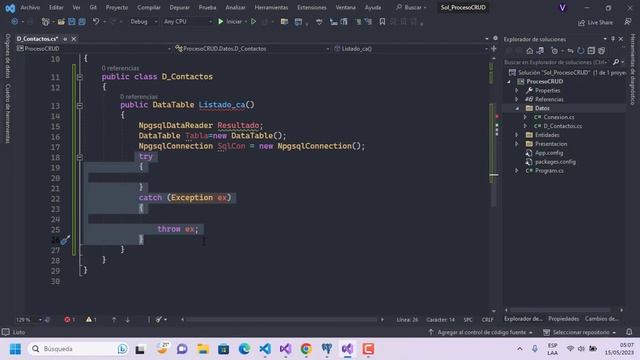Open the ProcesoCRUD.Datos.D_Contactos type dropdown
640x360 pixels.
click(252, 49)
